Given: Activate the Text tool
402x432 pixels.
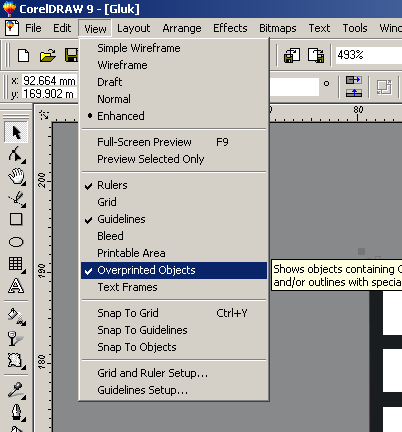Looking at the screenshot, I should 16,286.
